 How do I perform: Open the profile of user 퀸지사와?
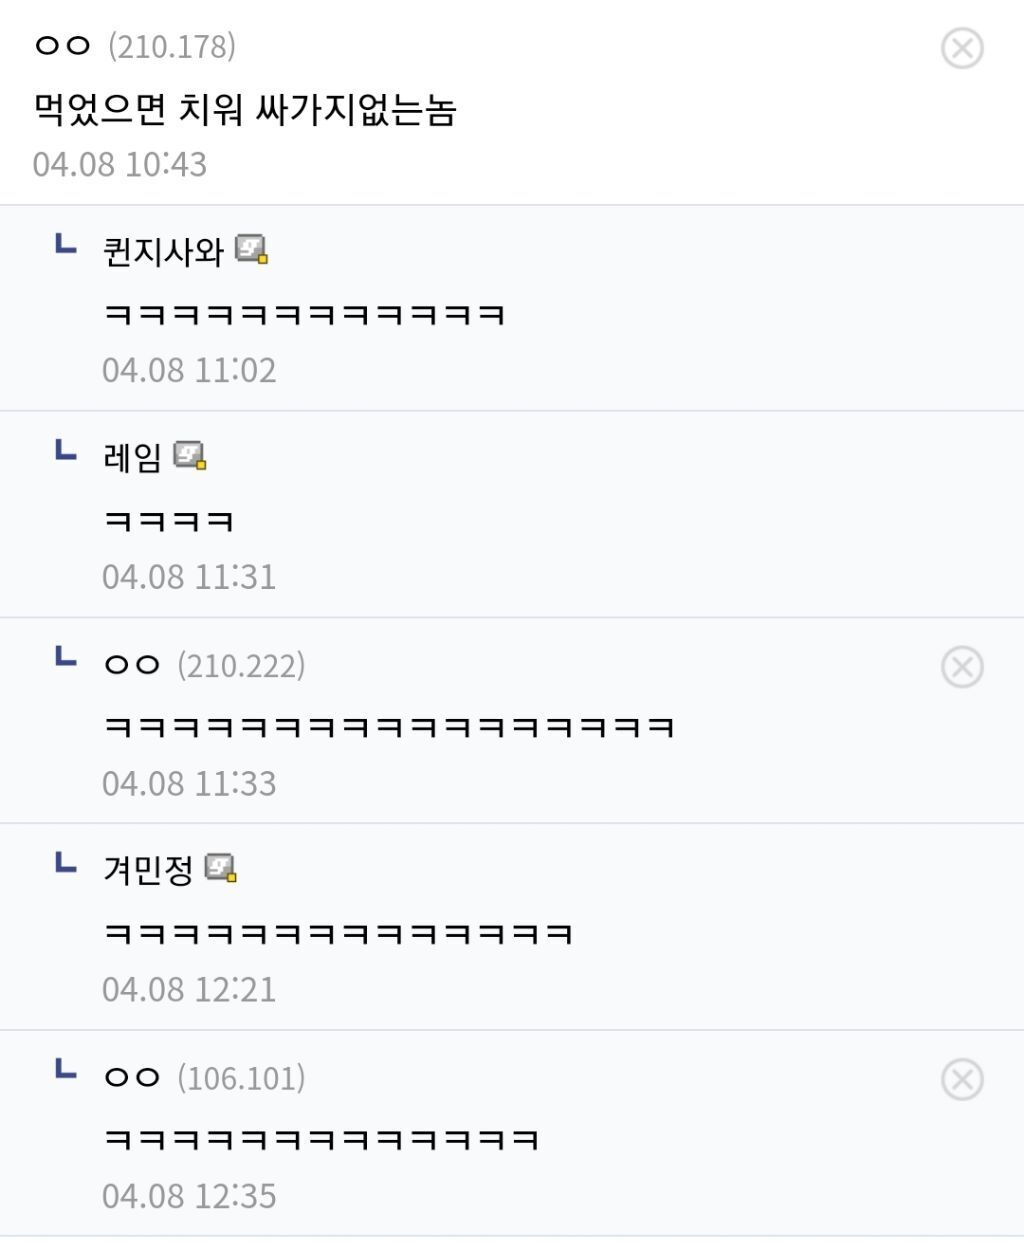[163, 251]
